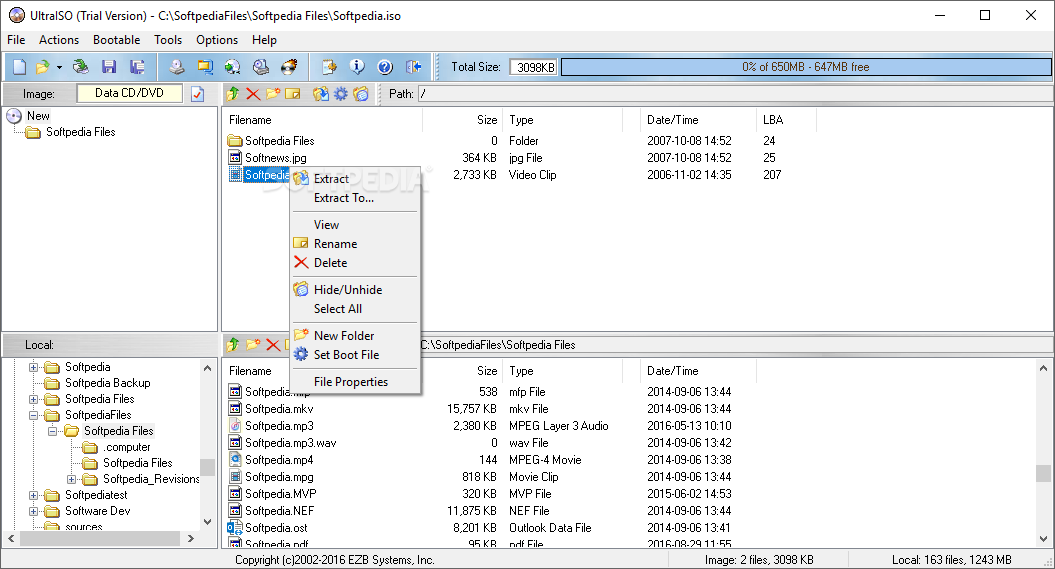Click the New Folder icon in Local toolbar
Image resolution: width=1055 pixels, height=569 pixels.
coord(253,344)
